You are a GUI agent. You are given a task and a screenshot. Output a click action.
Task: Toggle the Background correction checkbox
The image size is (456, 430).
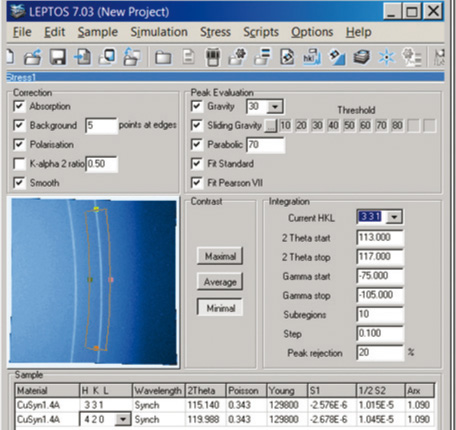pyautogui.click(x=19, y=125)
